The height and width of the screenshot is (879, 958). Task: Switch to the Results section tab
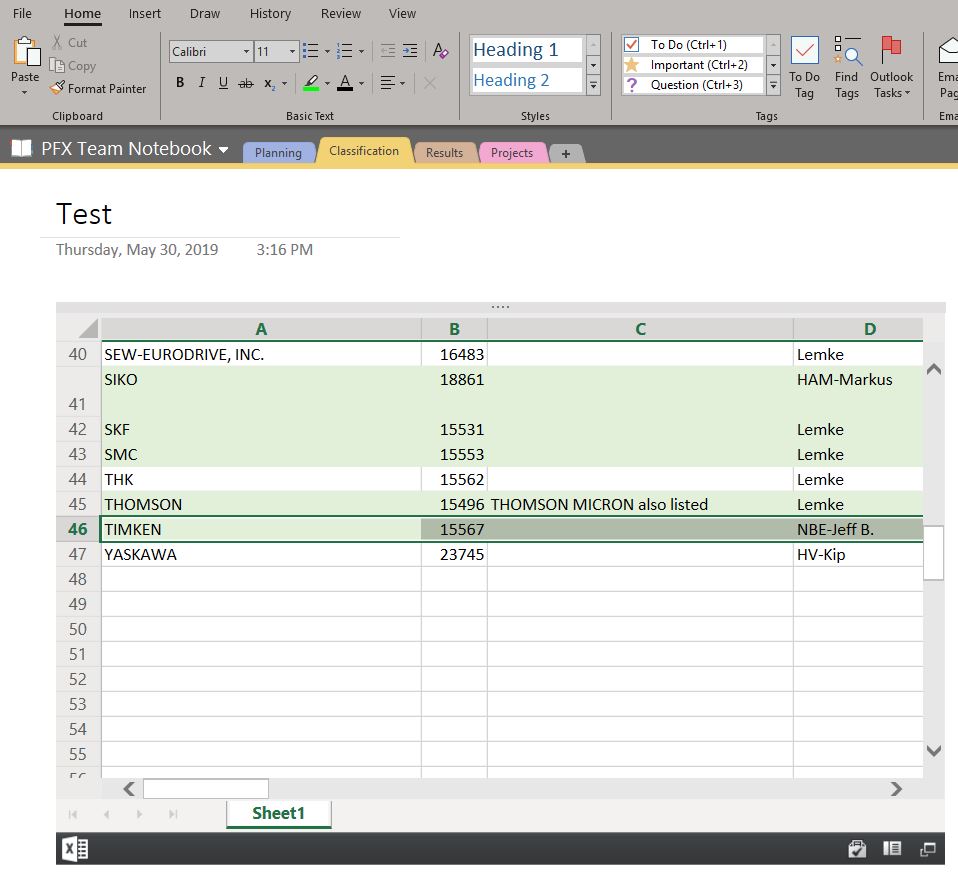click(444, 153)
